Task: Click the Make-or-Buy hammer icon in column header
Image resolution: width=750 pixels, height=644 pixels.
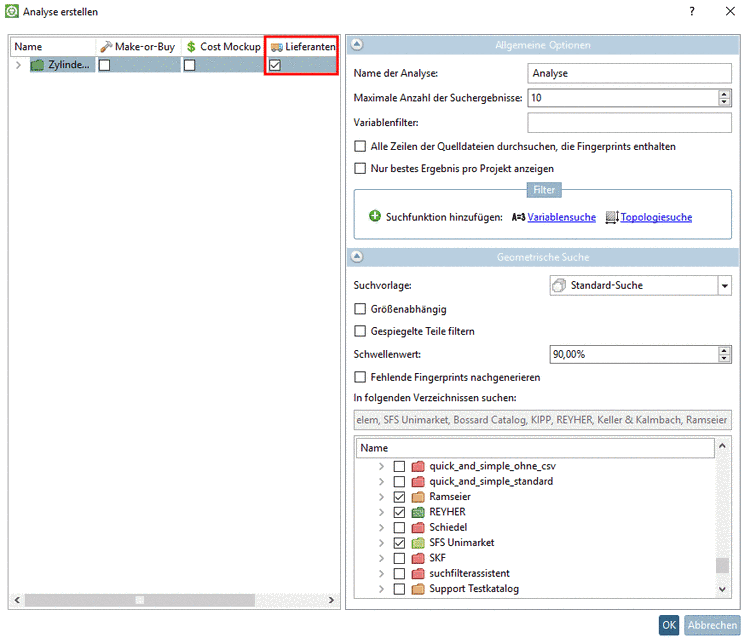Action: click(x=106, y=47)
